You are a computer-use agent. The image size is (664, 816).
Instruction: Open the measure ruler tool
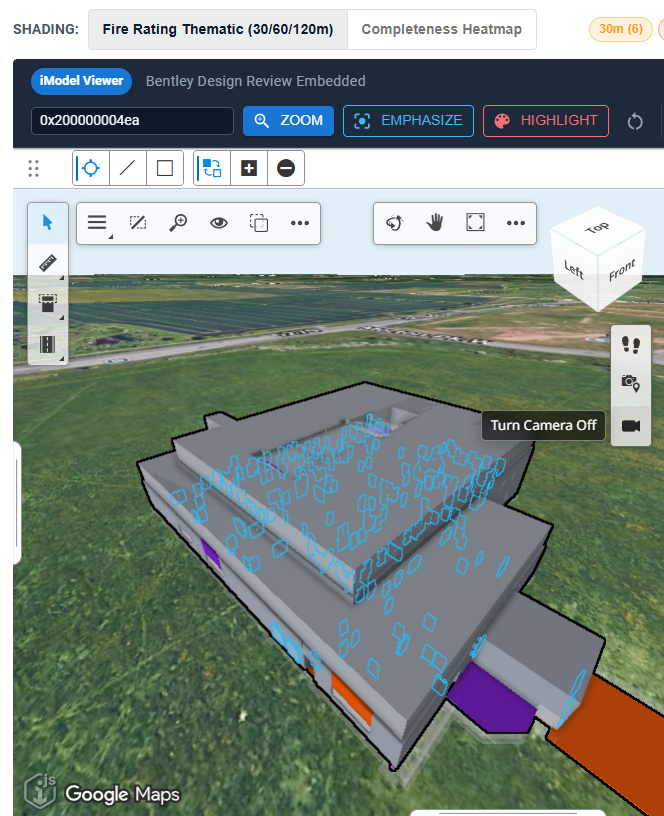coord(47,263)
